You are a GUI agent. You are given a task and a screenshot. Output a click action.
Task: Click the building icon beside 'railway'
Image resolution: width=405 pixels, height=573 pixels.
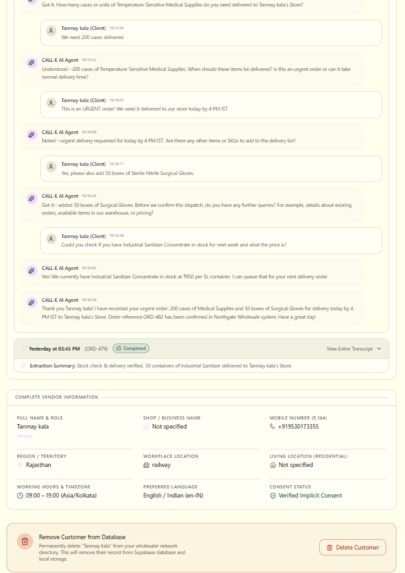146,465
